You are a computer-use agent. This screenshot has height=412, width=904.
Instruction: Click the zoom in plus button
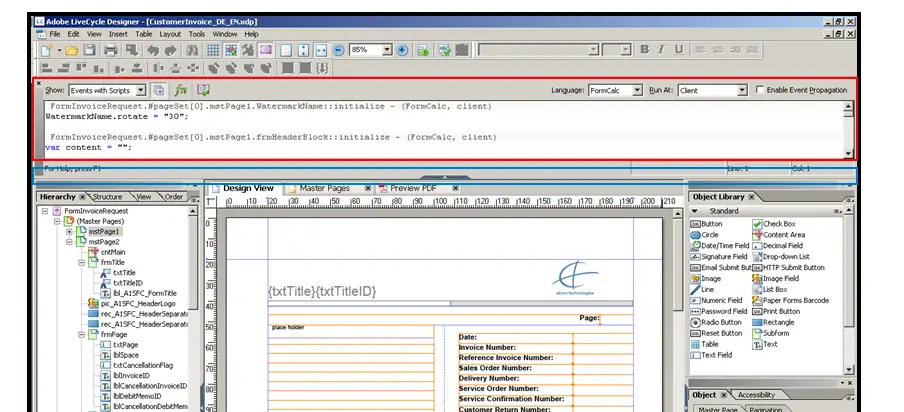pyautogui.click(x=402, y=50)
